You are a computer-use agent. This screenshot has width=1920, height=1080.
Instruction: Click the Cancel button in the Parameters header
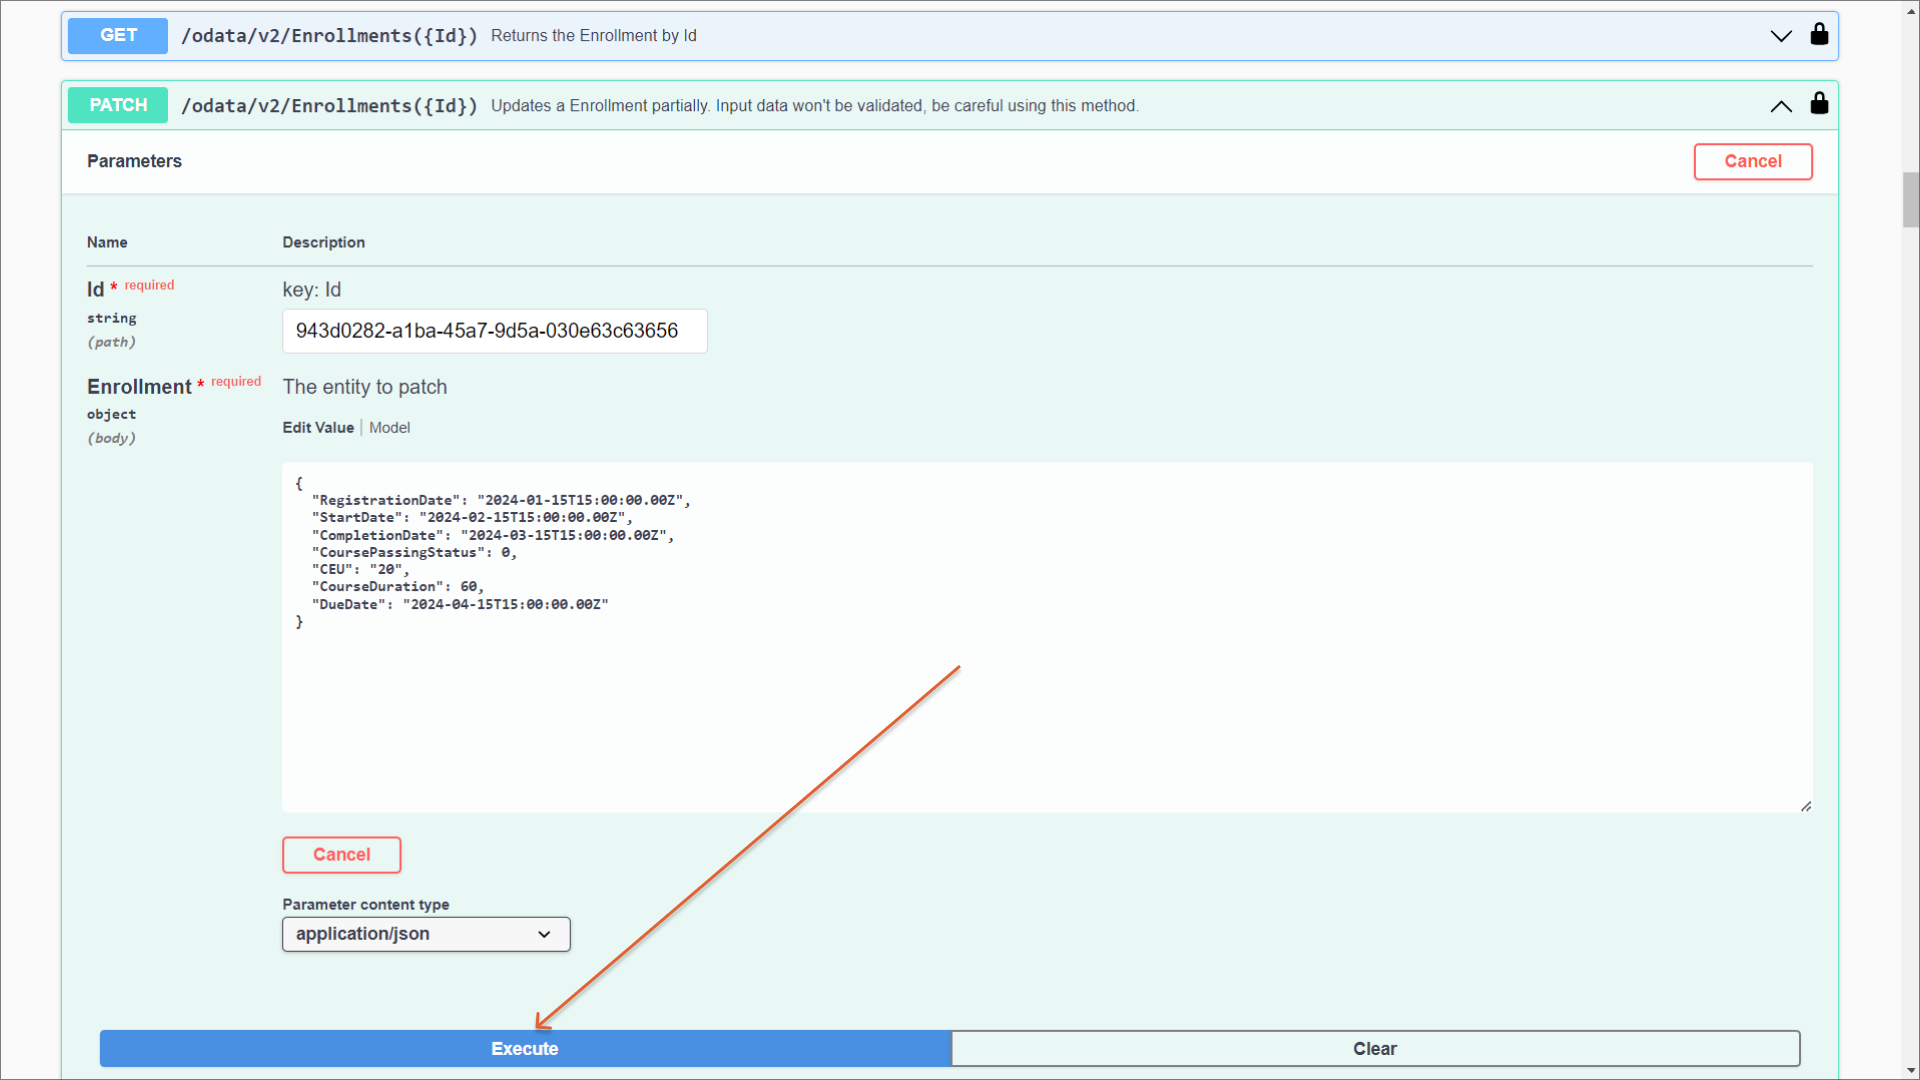(1752, 162)
